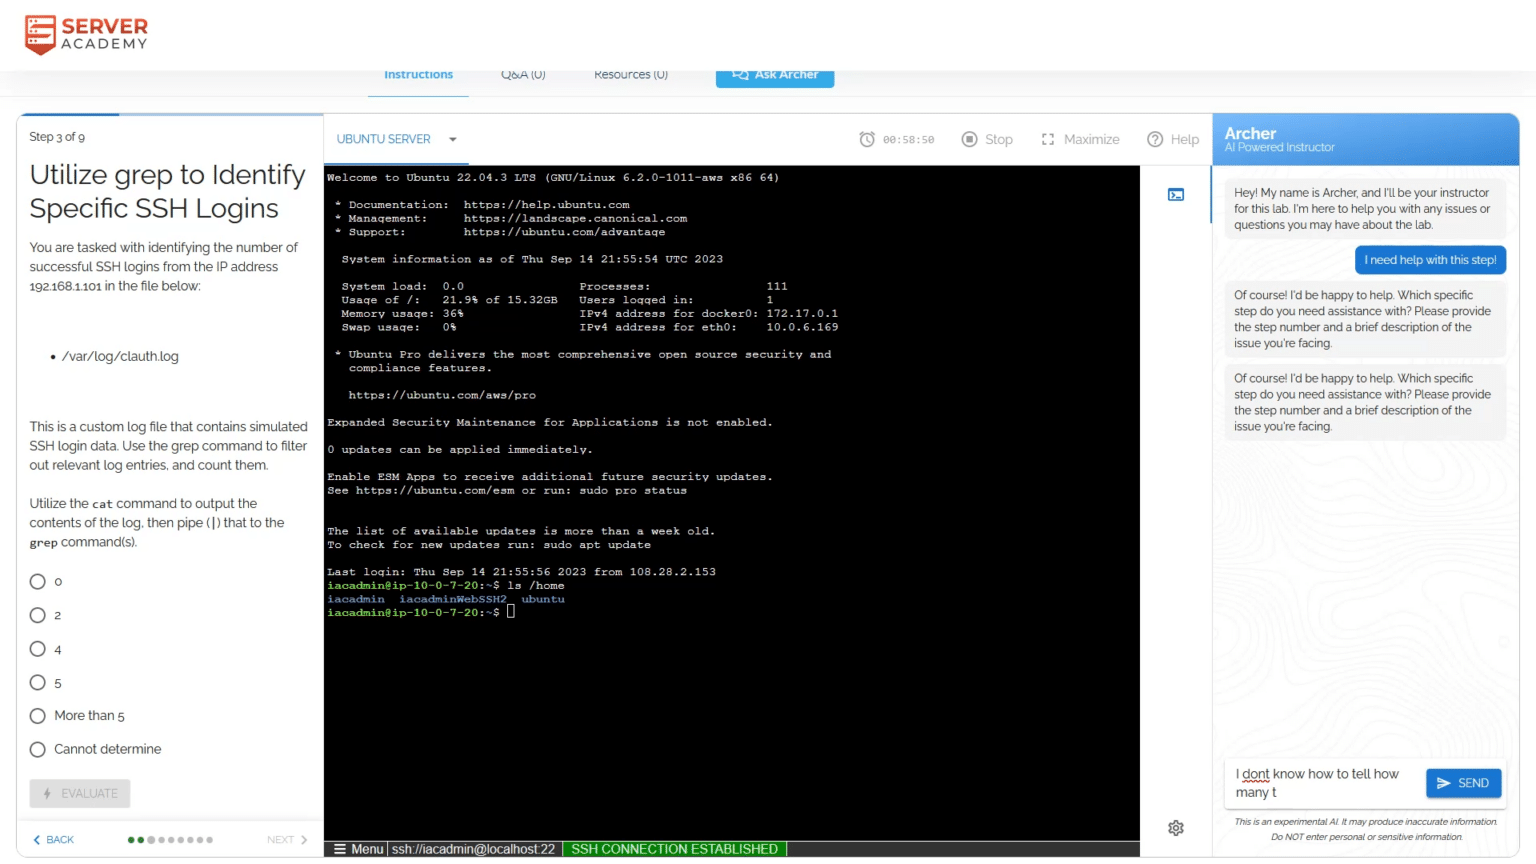Select the answer option 0
The height and width of the screenshot is (864, 1536).
point(38,582)
